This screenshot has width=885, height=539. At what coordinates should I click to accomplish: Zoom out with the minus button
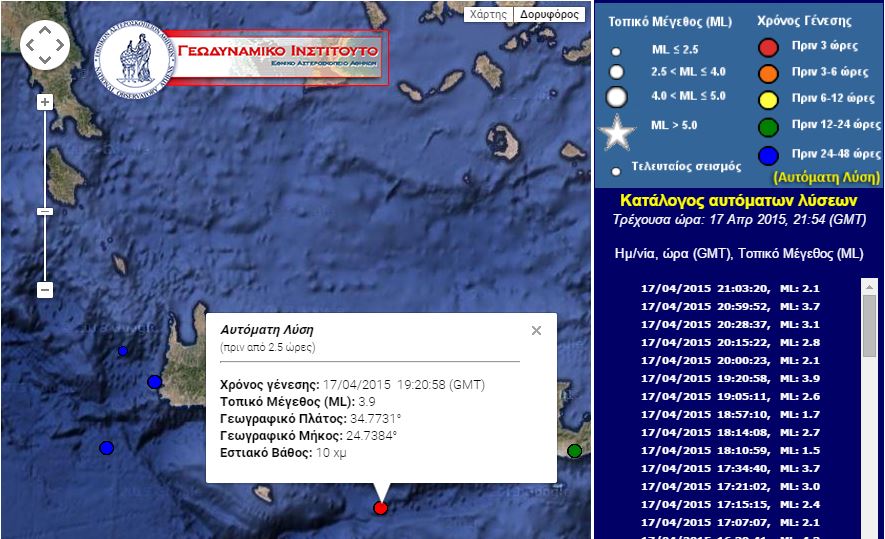[x=44, y=290]
